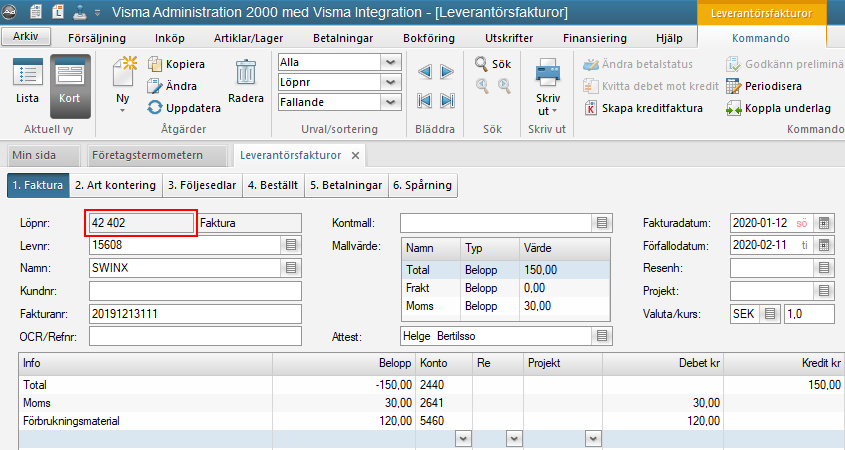This screenshot has height=450, width=845.
Task: Click account 2440 cell
Action: pos(444,385)
